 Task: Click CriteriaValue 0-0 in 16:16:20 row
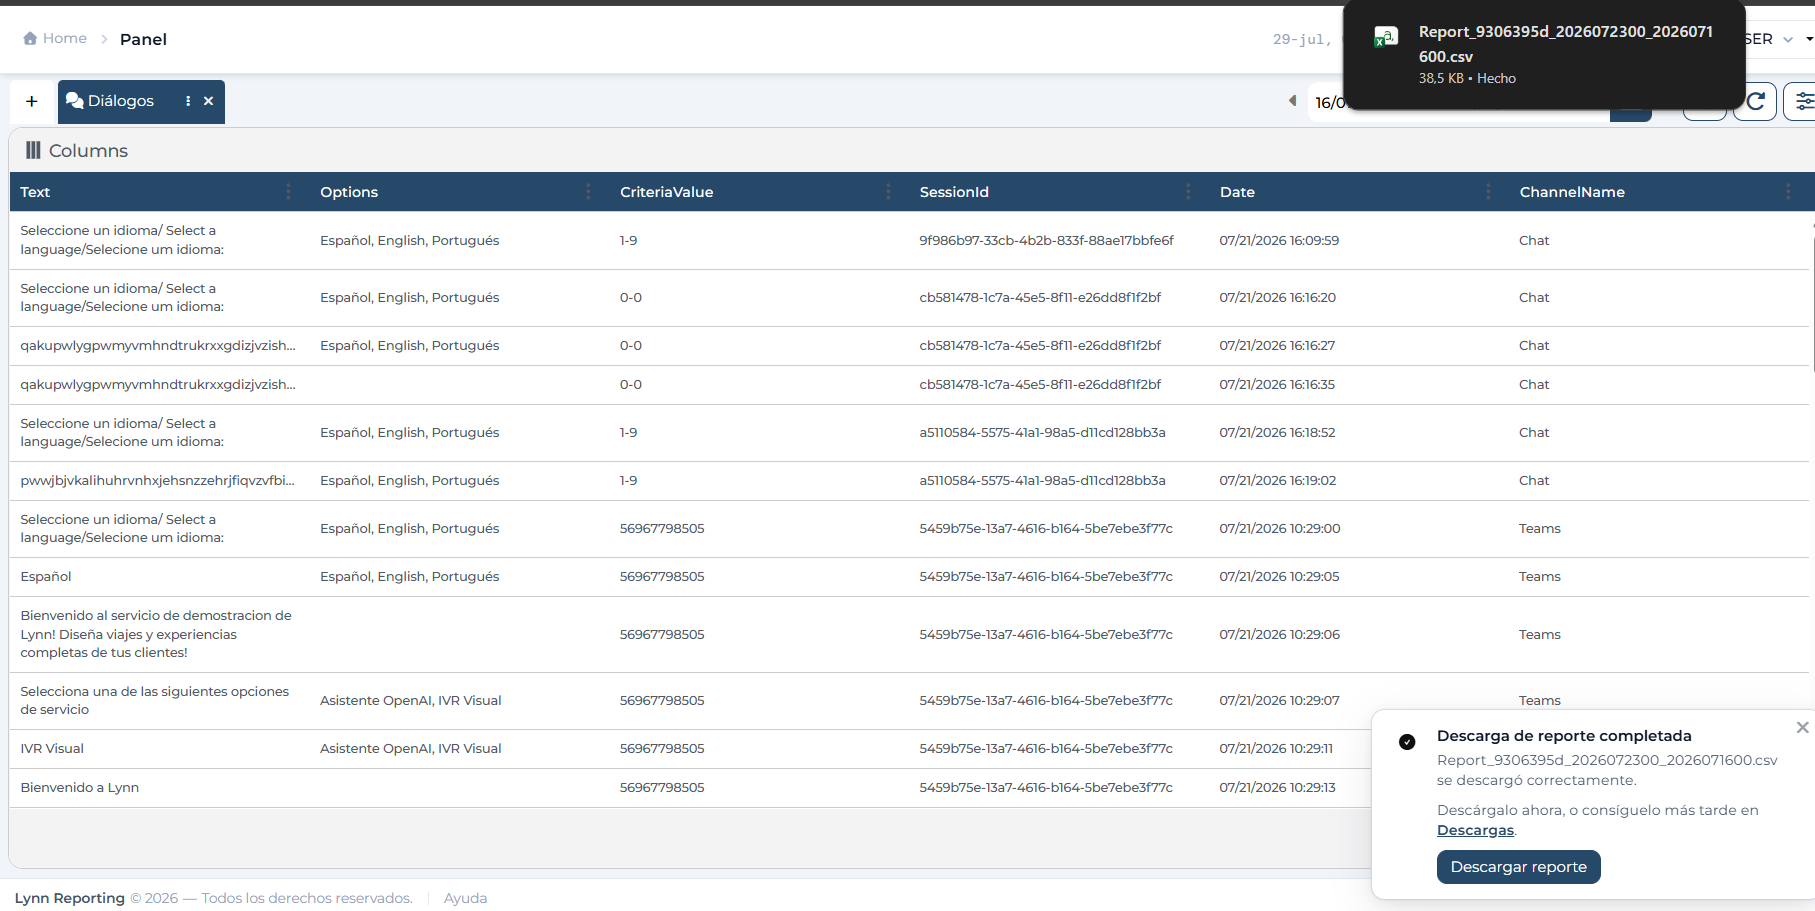coord(630,297)
